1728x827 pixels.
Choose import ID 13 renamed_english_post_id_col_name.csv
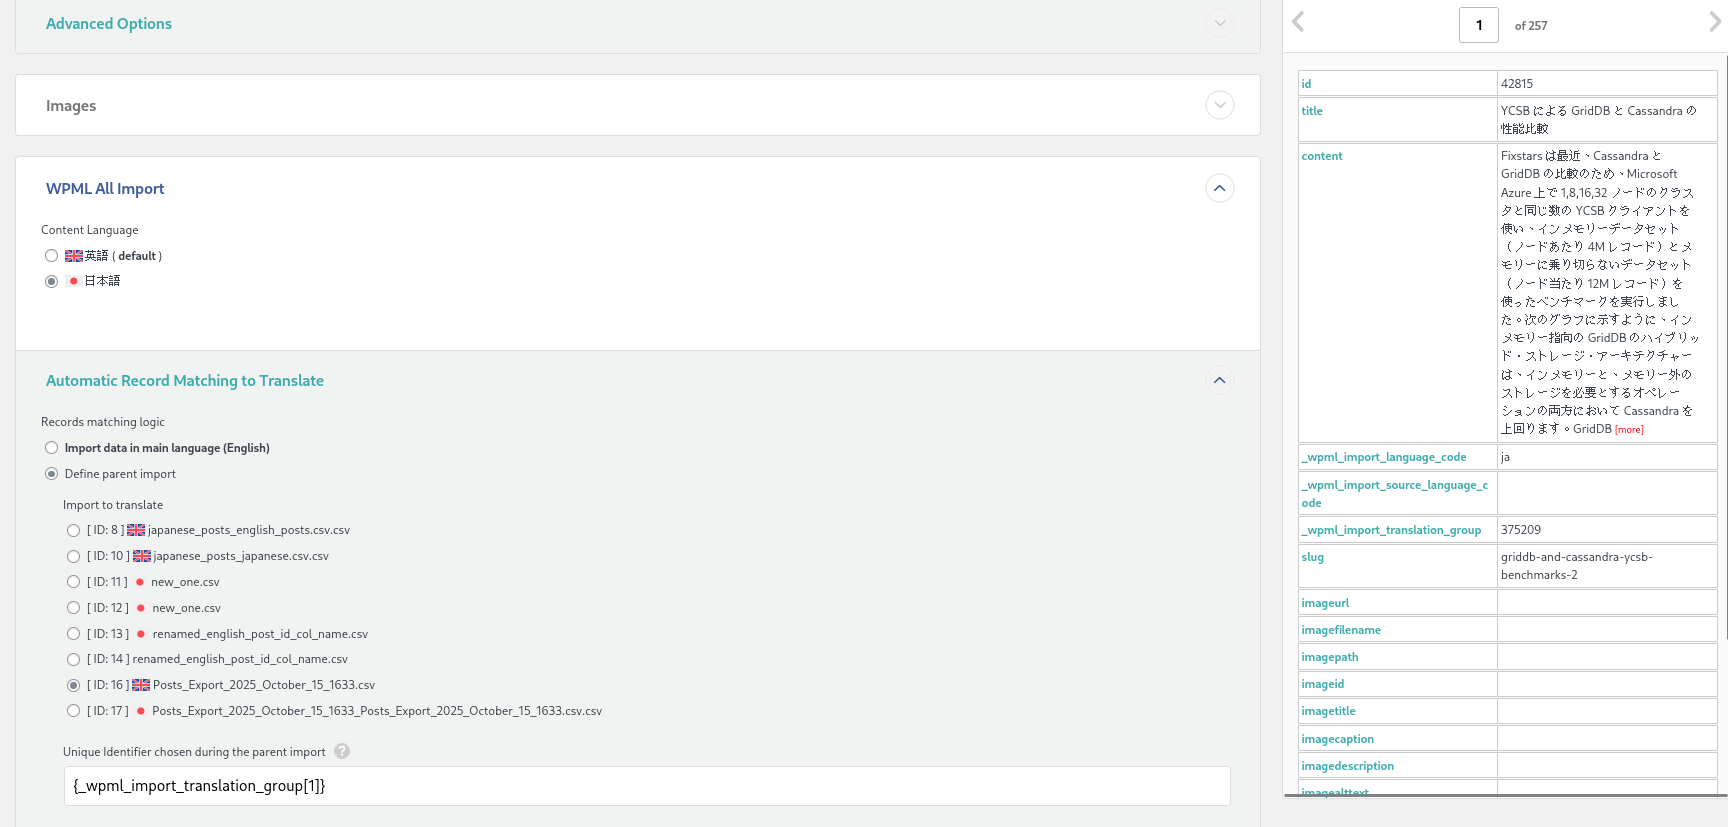(74, 634)
